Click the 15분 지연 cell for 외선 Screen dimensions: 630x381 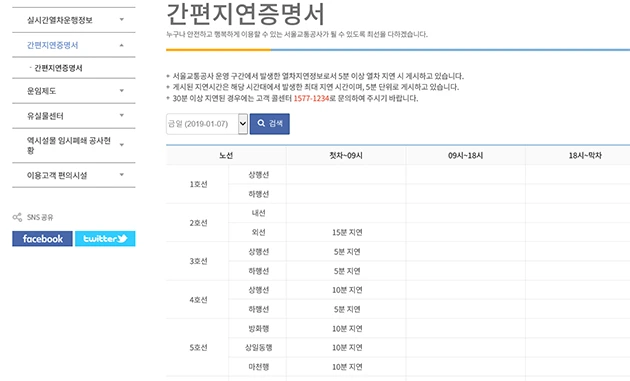[x=347, y=232]
